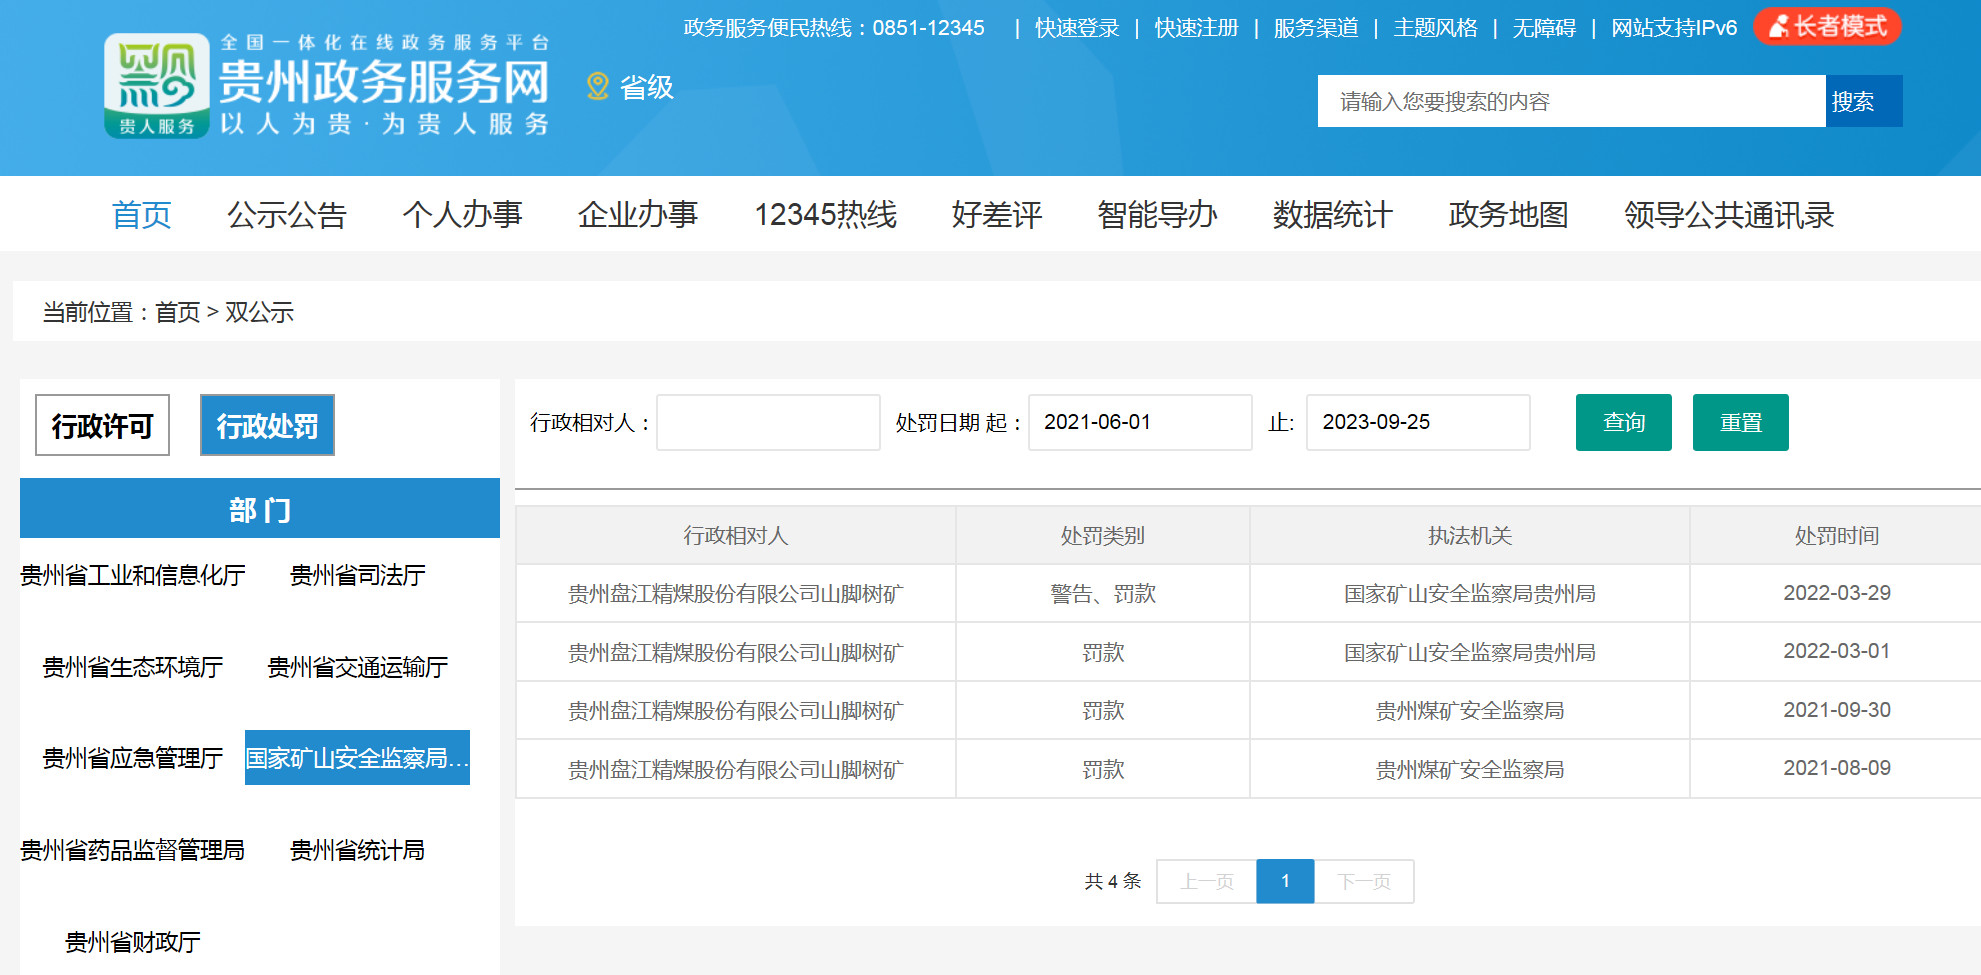Image resolution: width=1981 pixels, height=975 pixels.
Task: Open the penalty start date picker
Action: 1139,423
